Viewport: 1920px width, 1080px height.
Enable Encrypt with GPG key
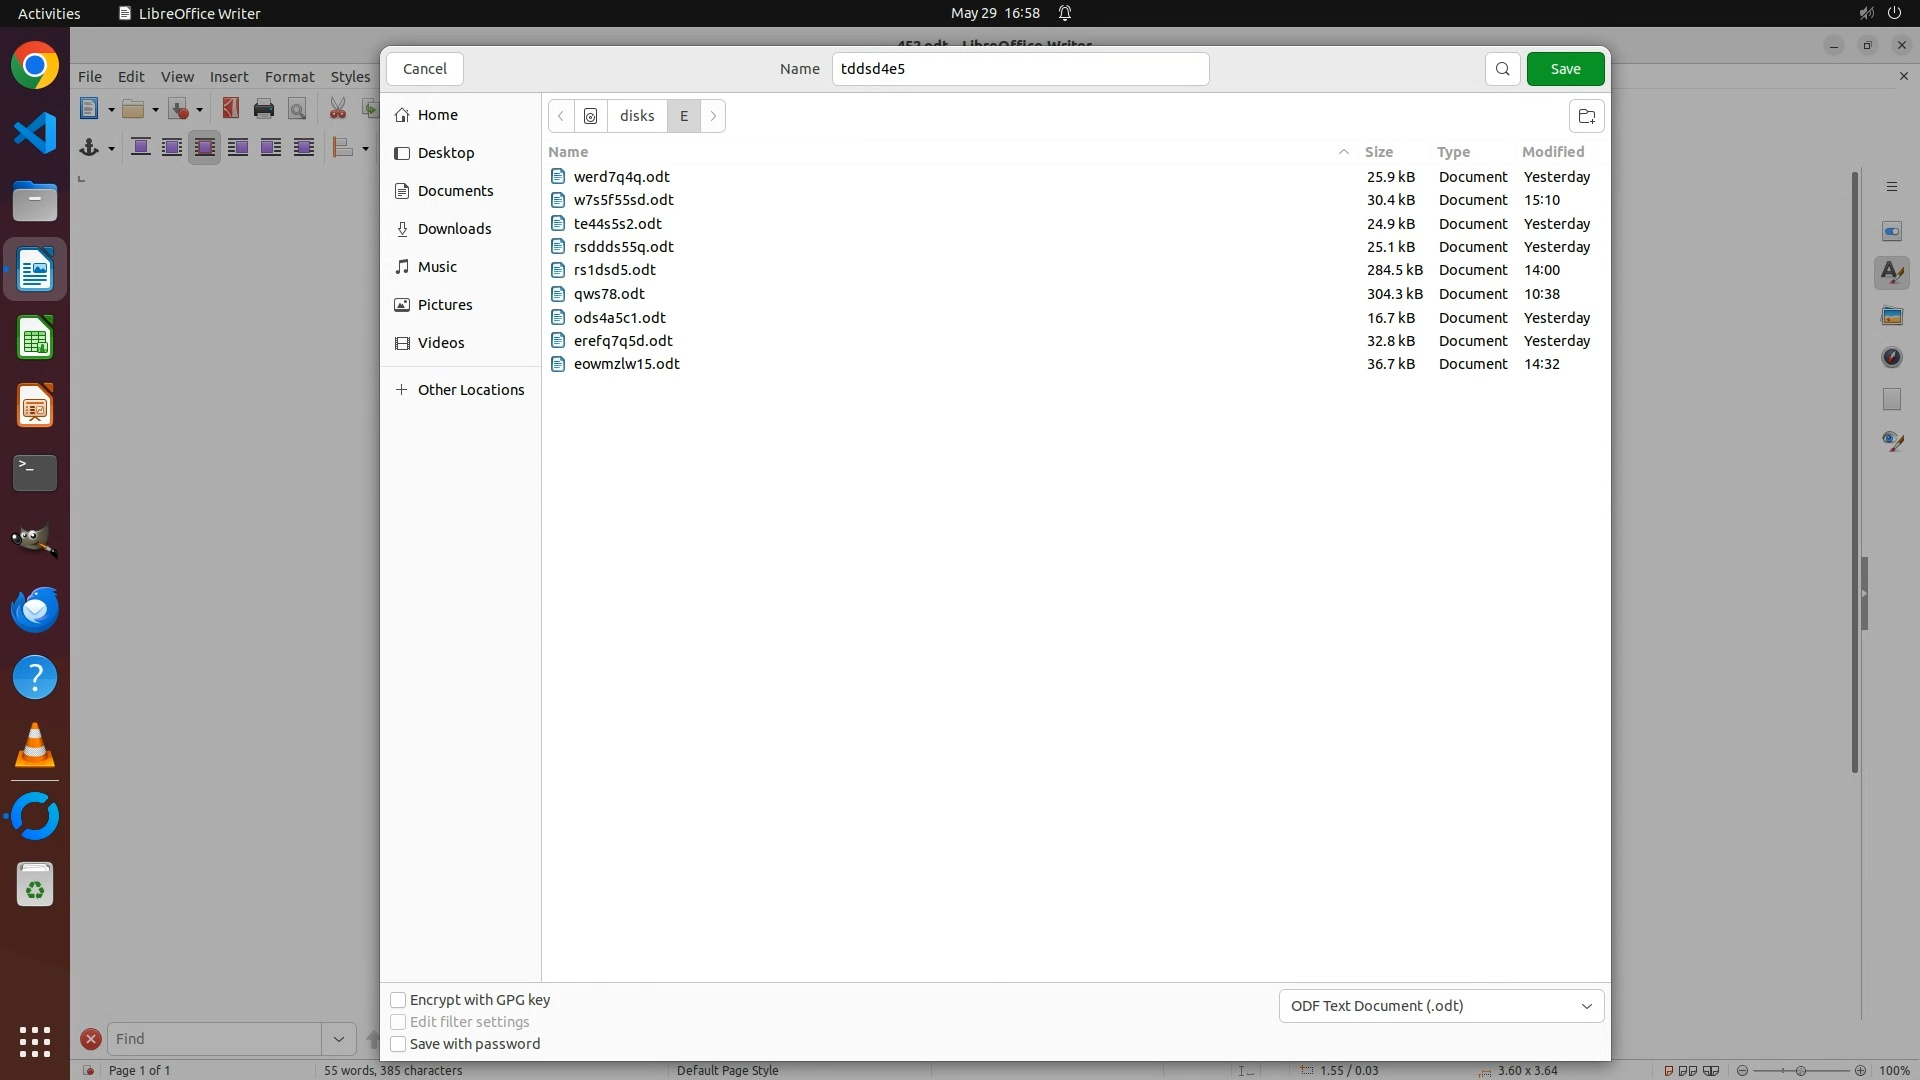point(398,1000)
